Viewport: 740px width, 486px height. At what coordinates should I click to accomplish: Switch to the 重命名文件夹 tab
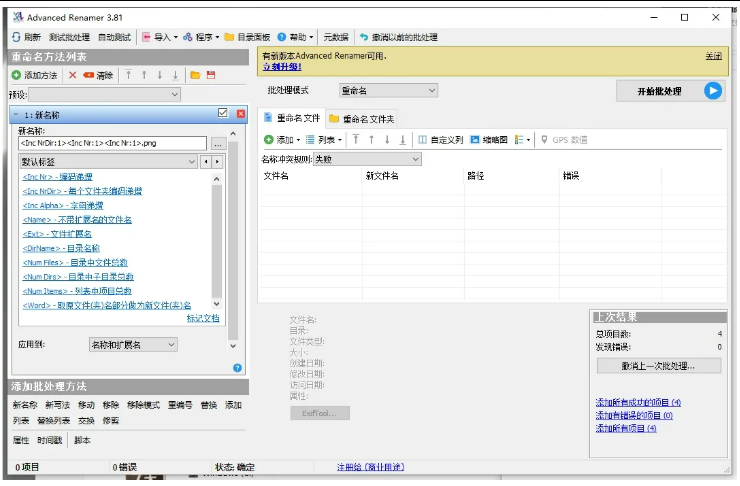362,119
